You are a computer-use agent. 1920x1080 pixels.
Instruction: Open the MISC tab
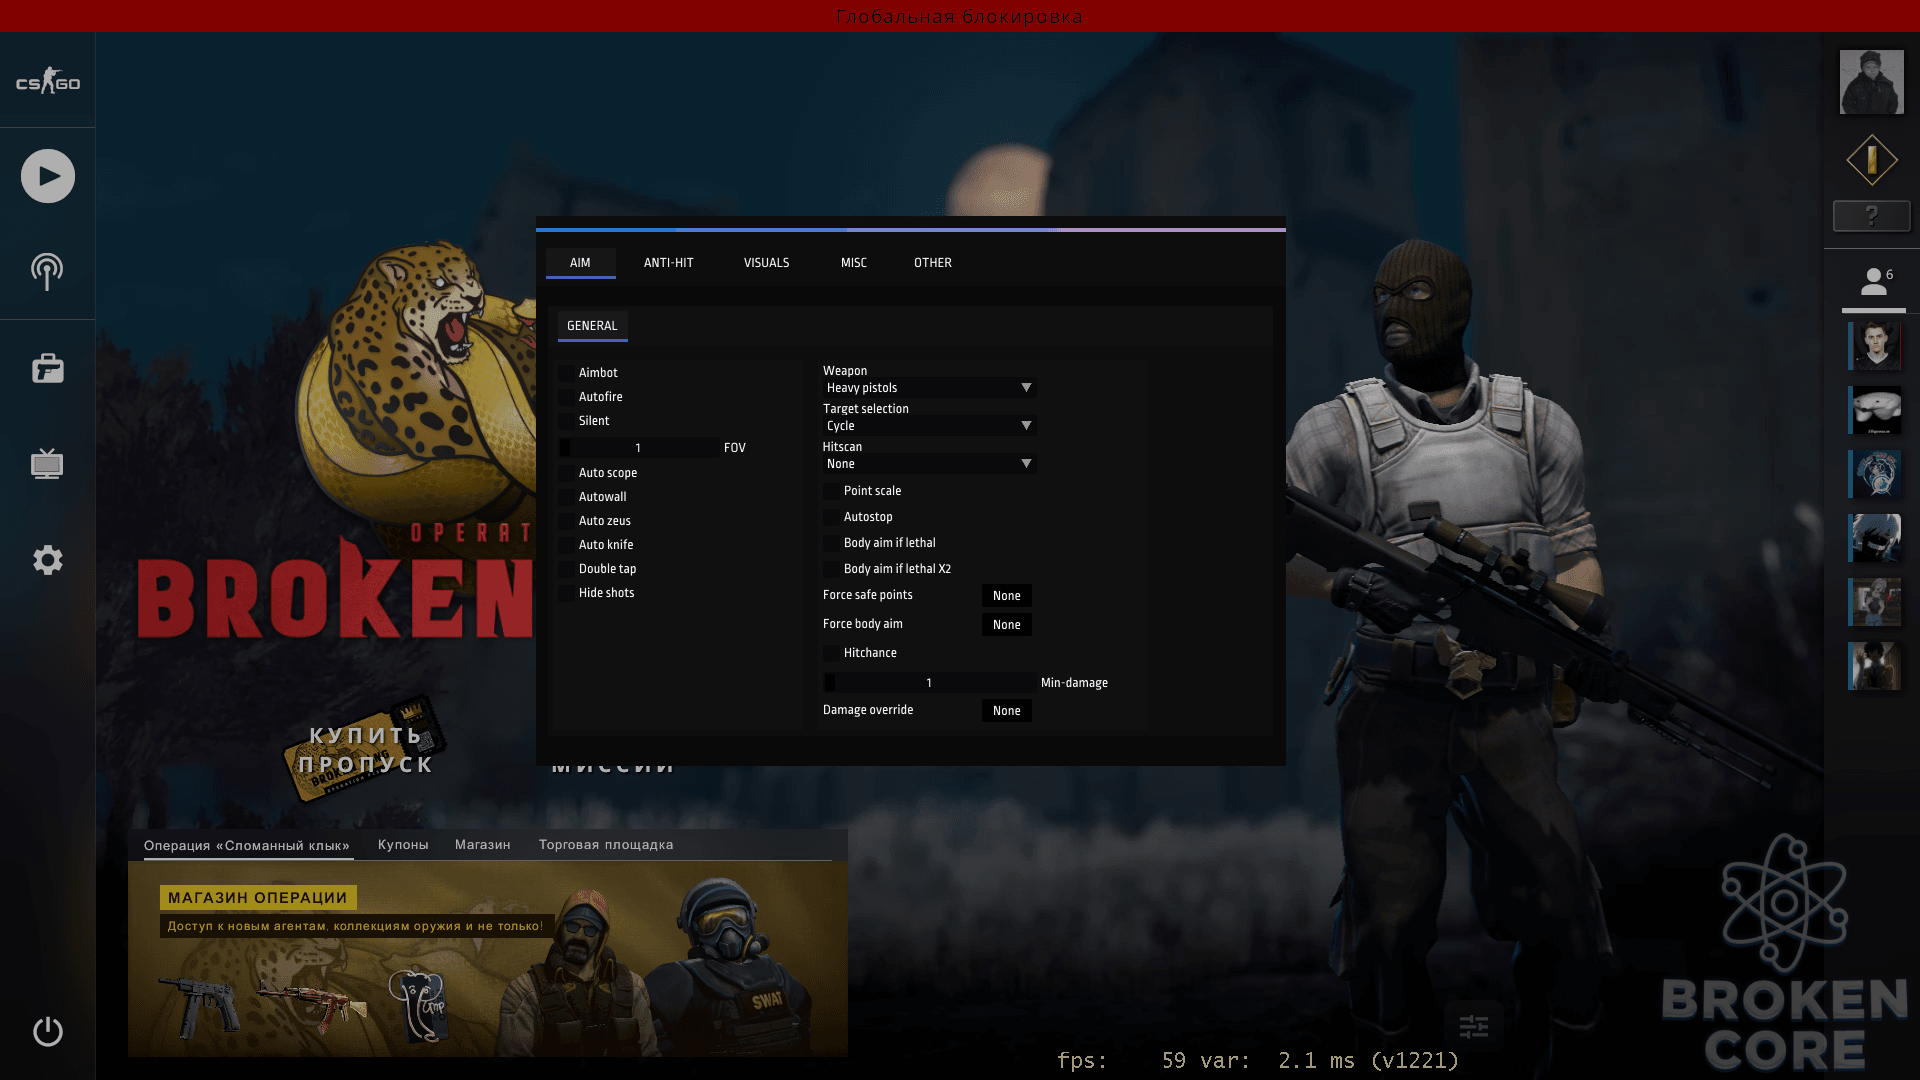pyautogui.click(x=854, y=263)
